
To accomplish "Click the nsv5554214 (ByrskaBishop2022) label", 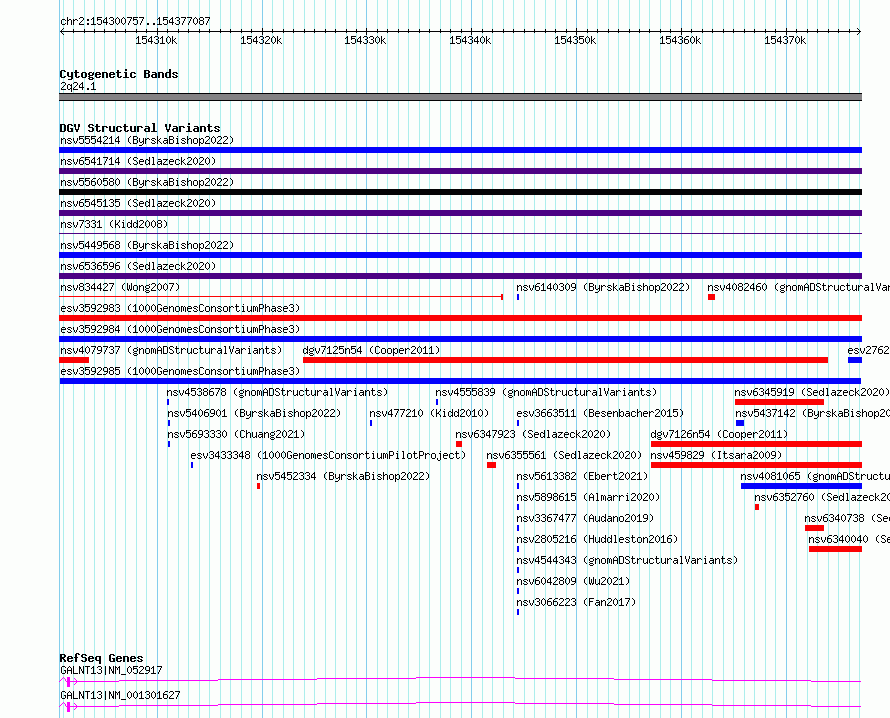I will (x=147, y=140).
